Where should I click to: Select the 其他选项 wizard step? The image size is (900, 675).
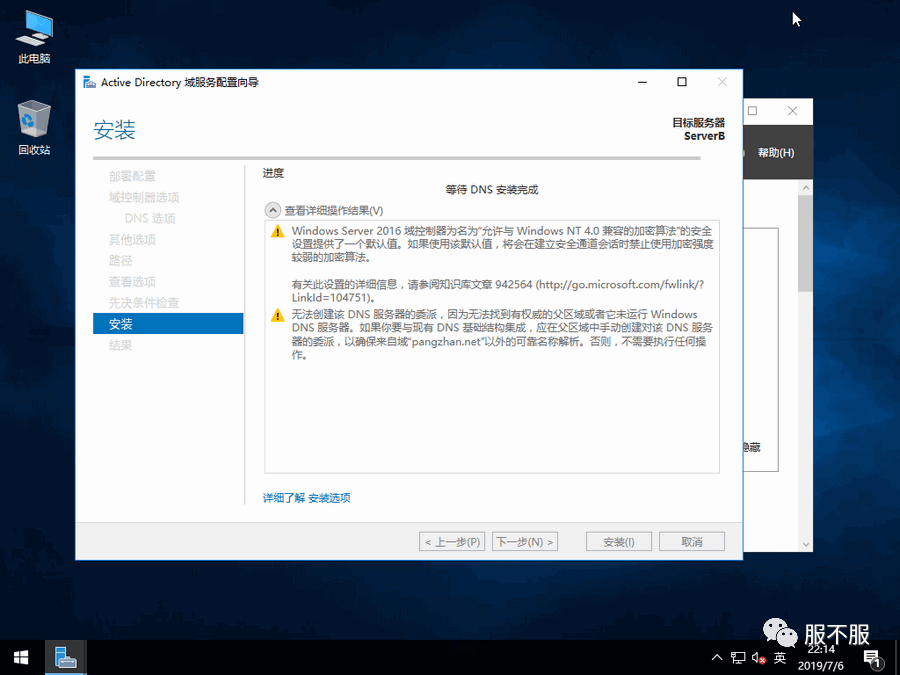click(132, 239)
